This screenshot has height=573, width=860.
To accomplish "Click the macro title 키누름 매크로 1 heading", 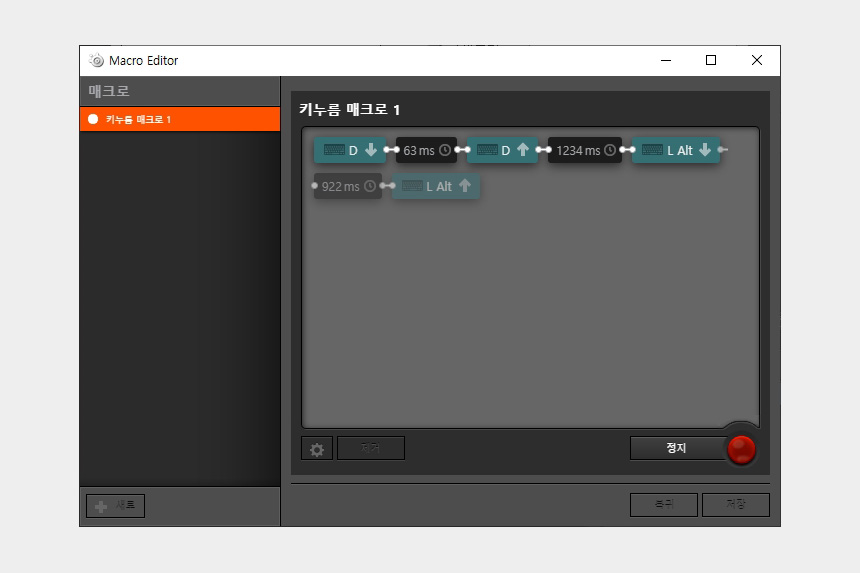I will pyautogui.click(x=349, y=110).
